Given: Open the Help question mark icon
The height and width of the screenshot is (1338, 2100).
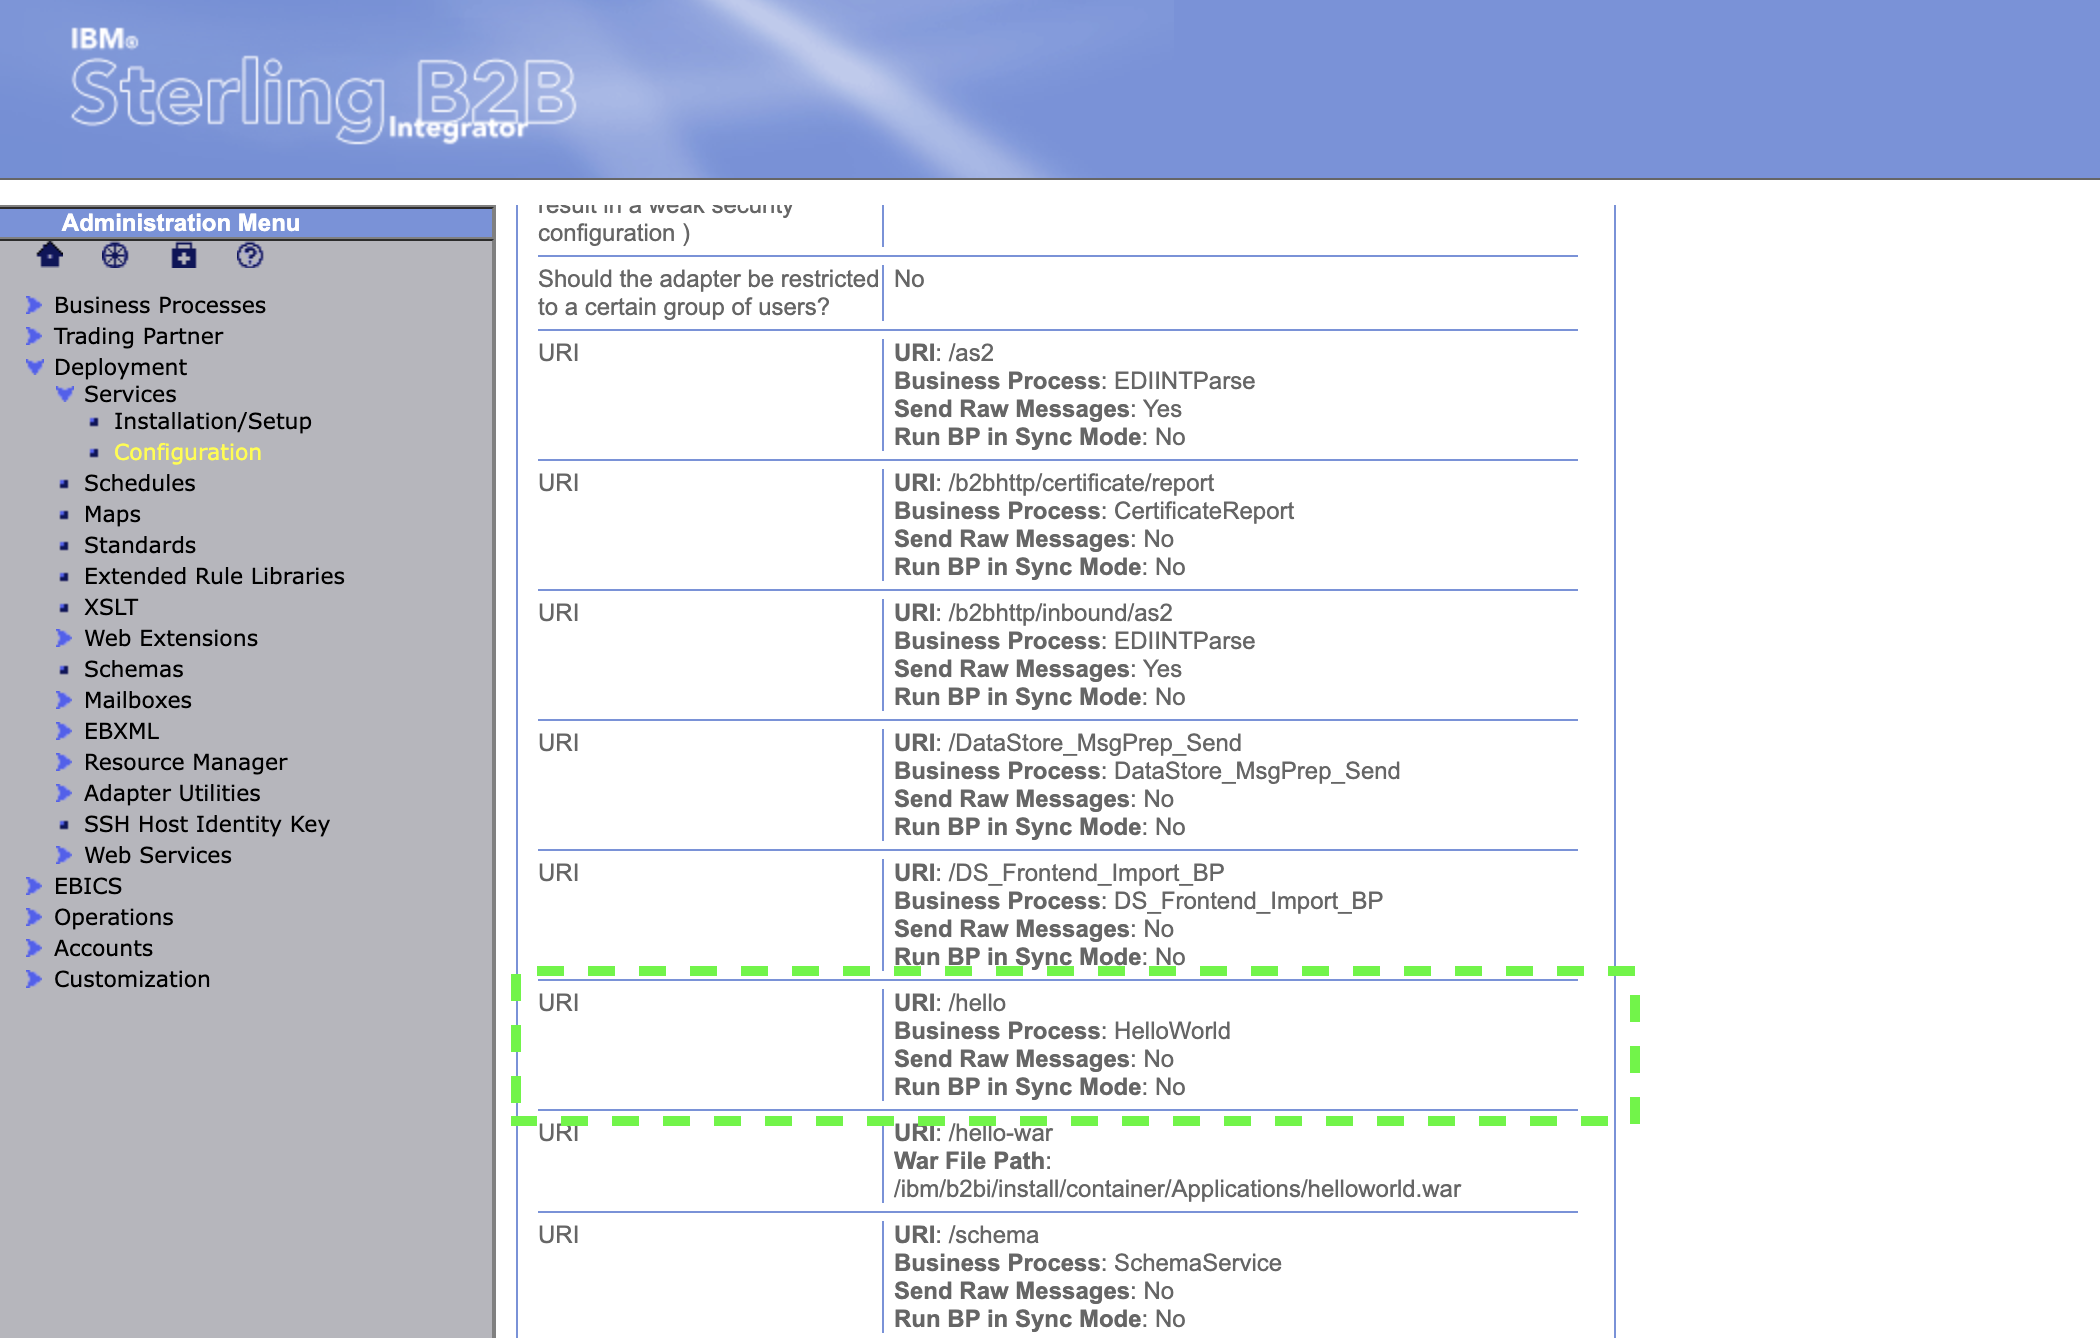Looking at the screenshot, I should click(250, 256).
